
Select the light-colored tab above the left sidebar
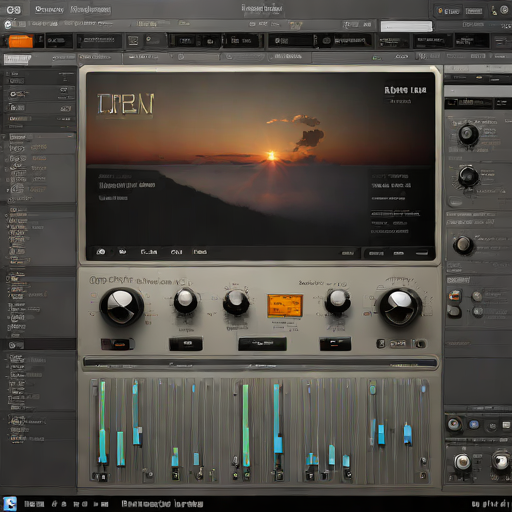pos(17,59)
